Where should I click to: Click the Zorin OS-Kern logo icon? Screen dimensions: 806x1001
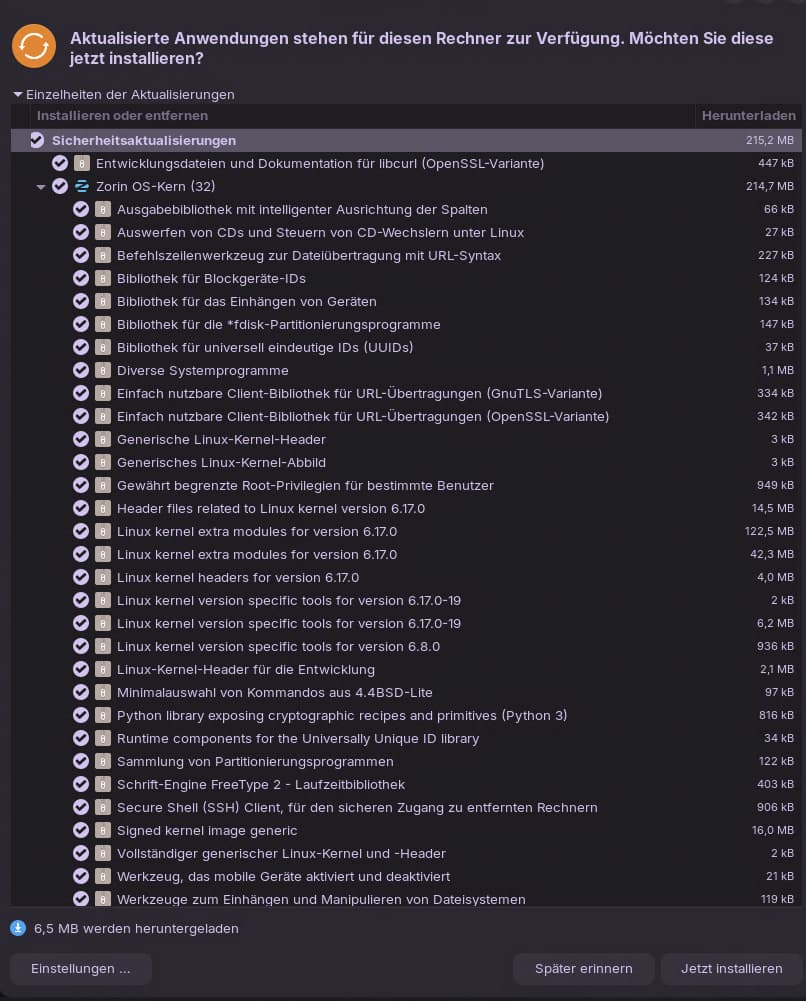click(x=82, y=186)
